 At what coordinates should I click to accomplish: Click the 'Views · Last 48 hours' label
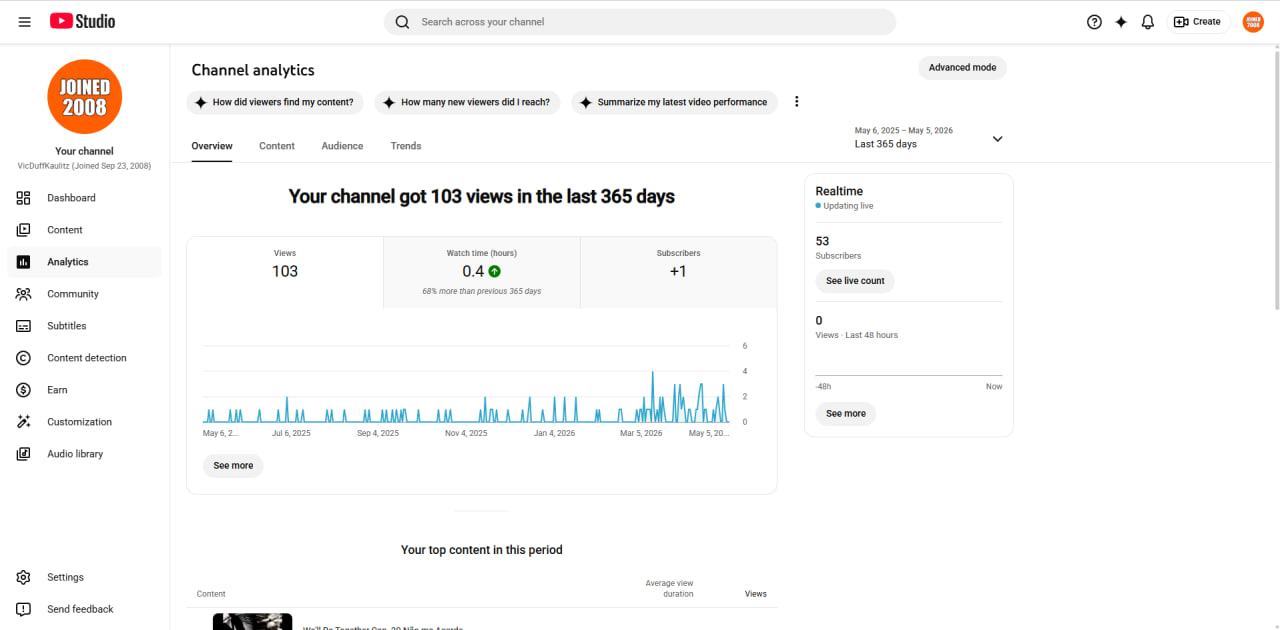pos(857,335)
